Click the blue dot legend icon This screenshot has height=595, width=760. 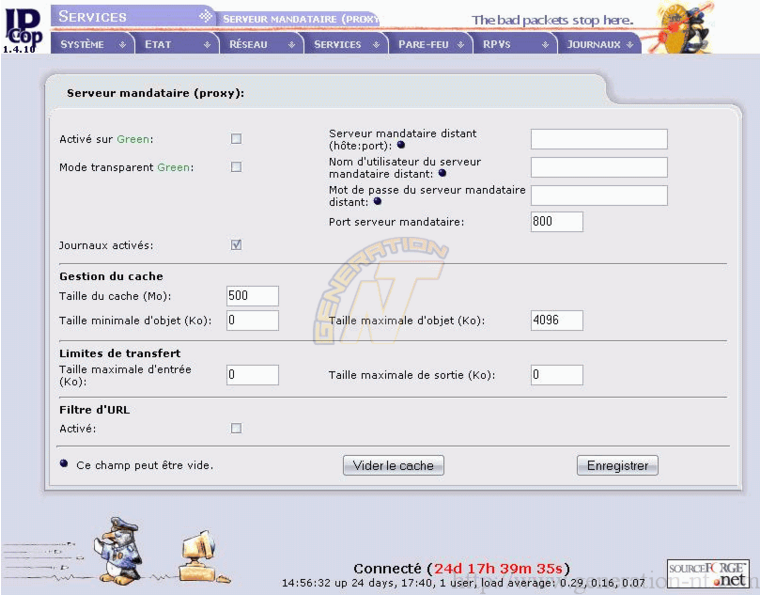click(64, 464)
